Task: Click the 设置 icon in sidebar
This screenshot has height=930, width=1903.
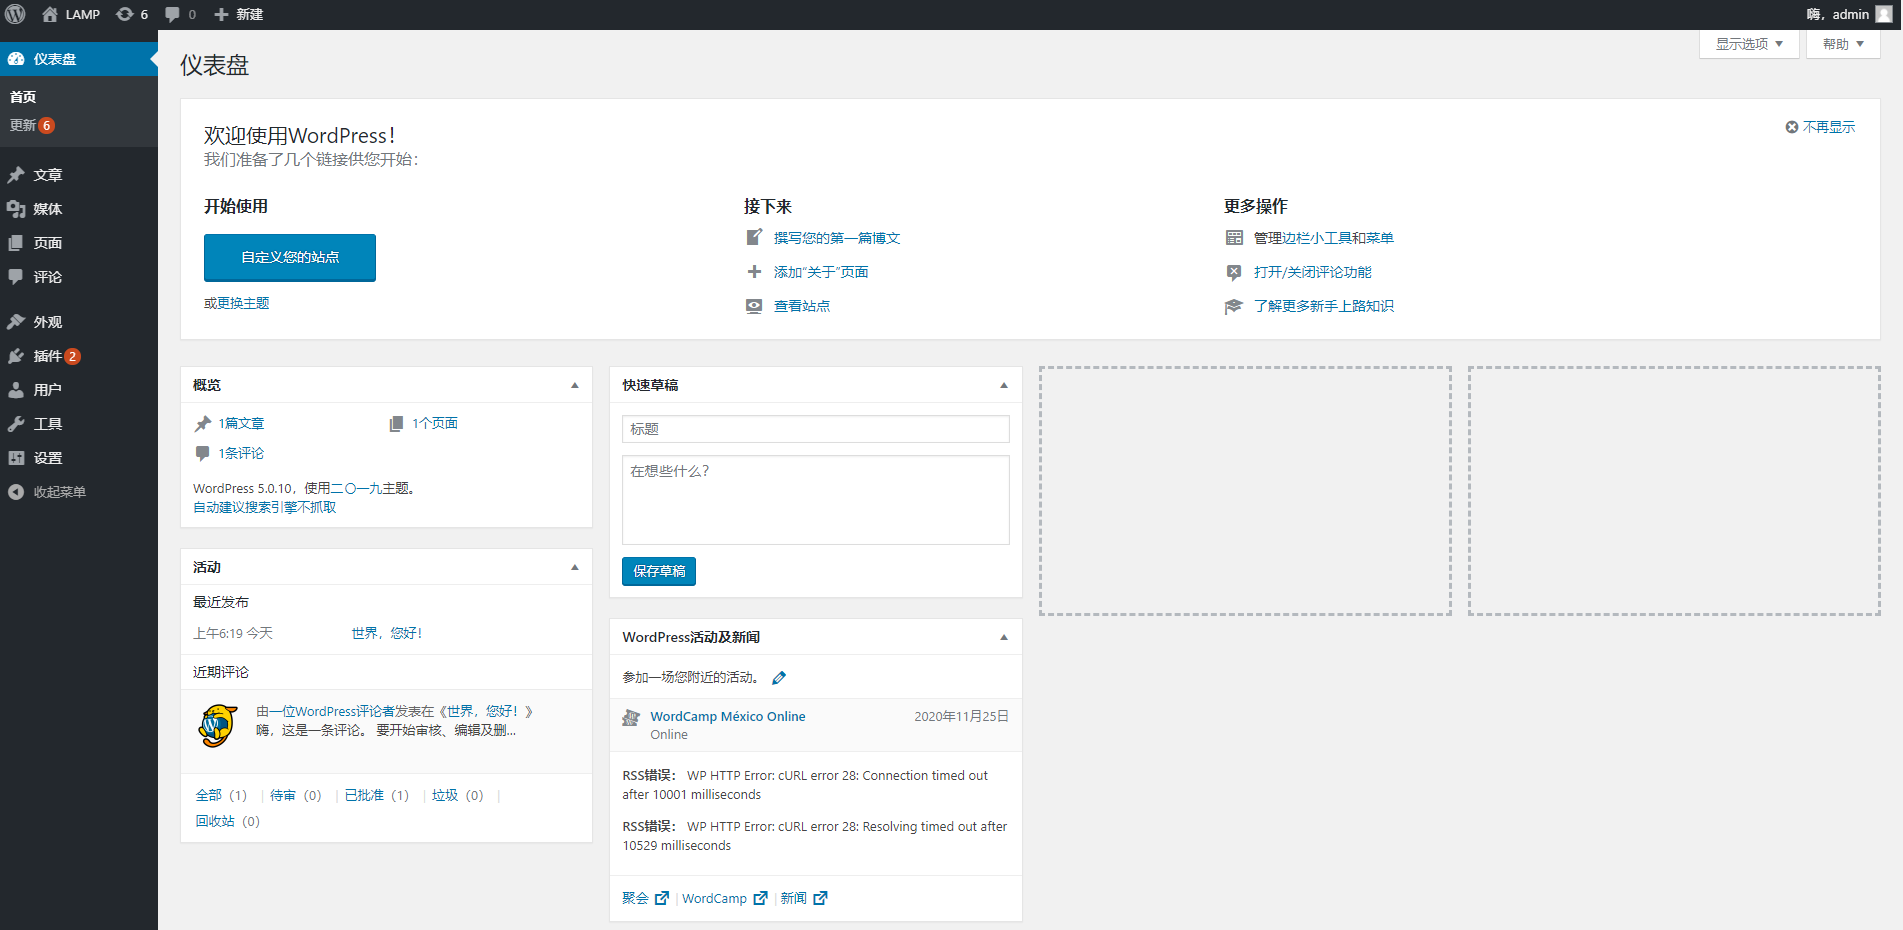Action: (16, 458)
